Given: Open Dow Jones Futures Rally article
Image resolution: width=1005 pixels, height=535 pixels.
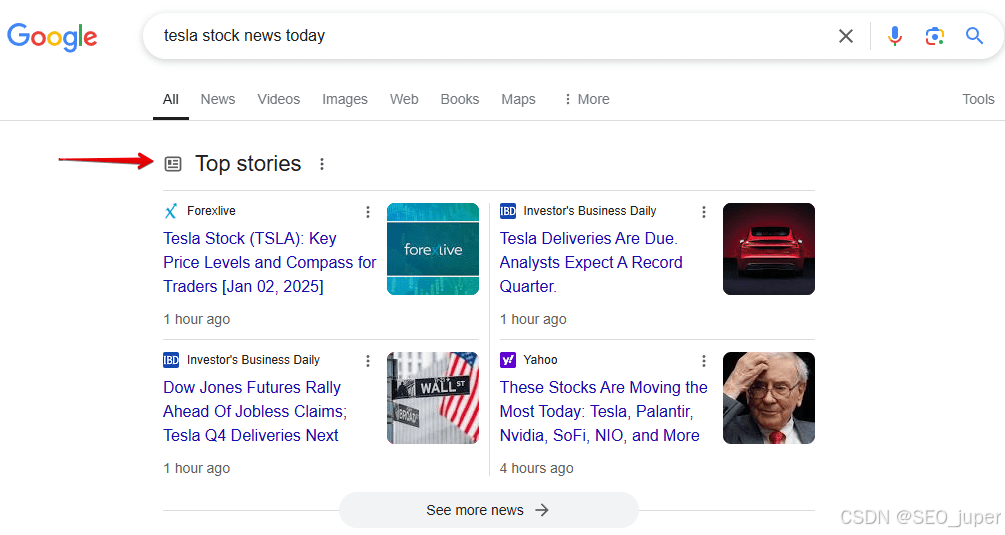Looking at the screenshot, I should 255,412.
